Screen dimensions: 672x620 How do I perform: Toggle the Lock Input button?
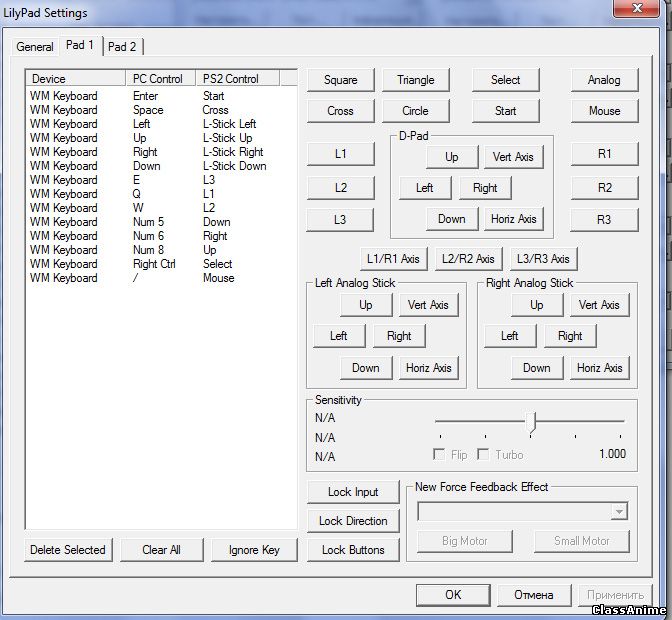(353, 492)
